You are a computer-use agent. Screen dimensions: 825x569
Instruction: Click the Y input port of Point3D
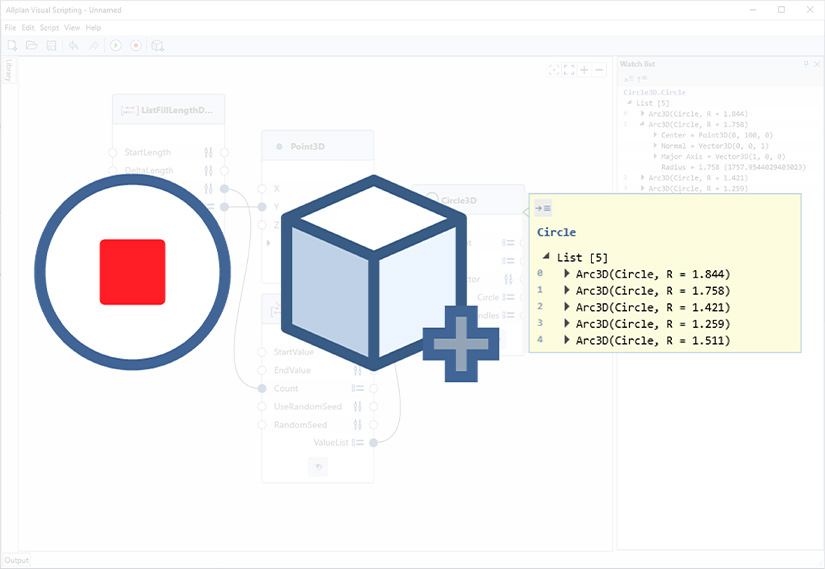[262, 207]
